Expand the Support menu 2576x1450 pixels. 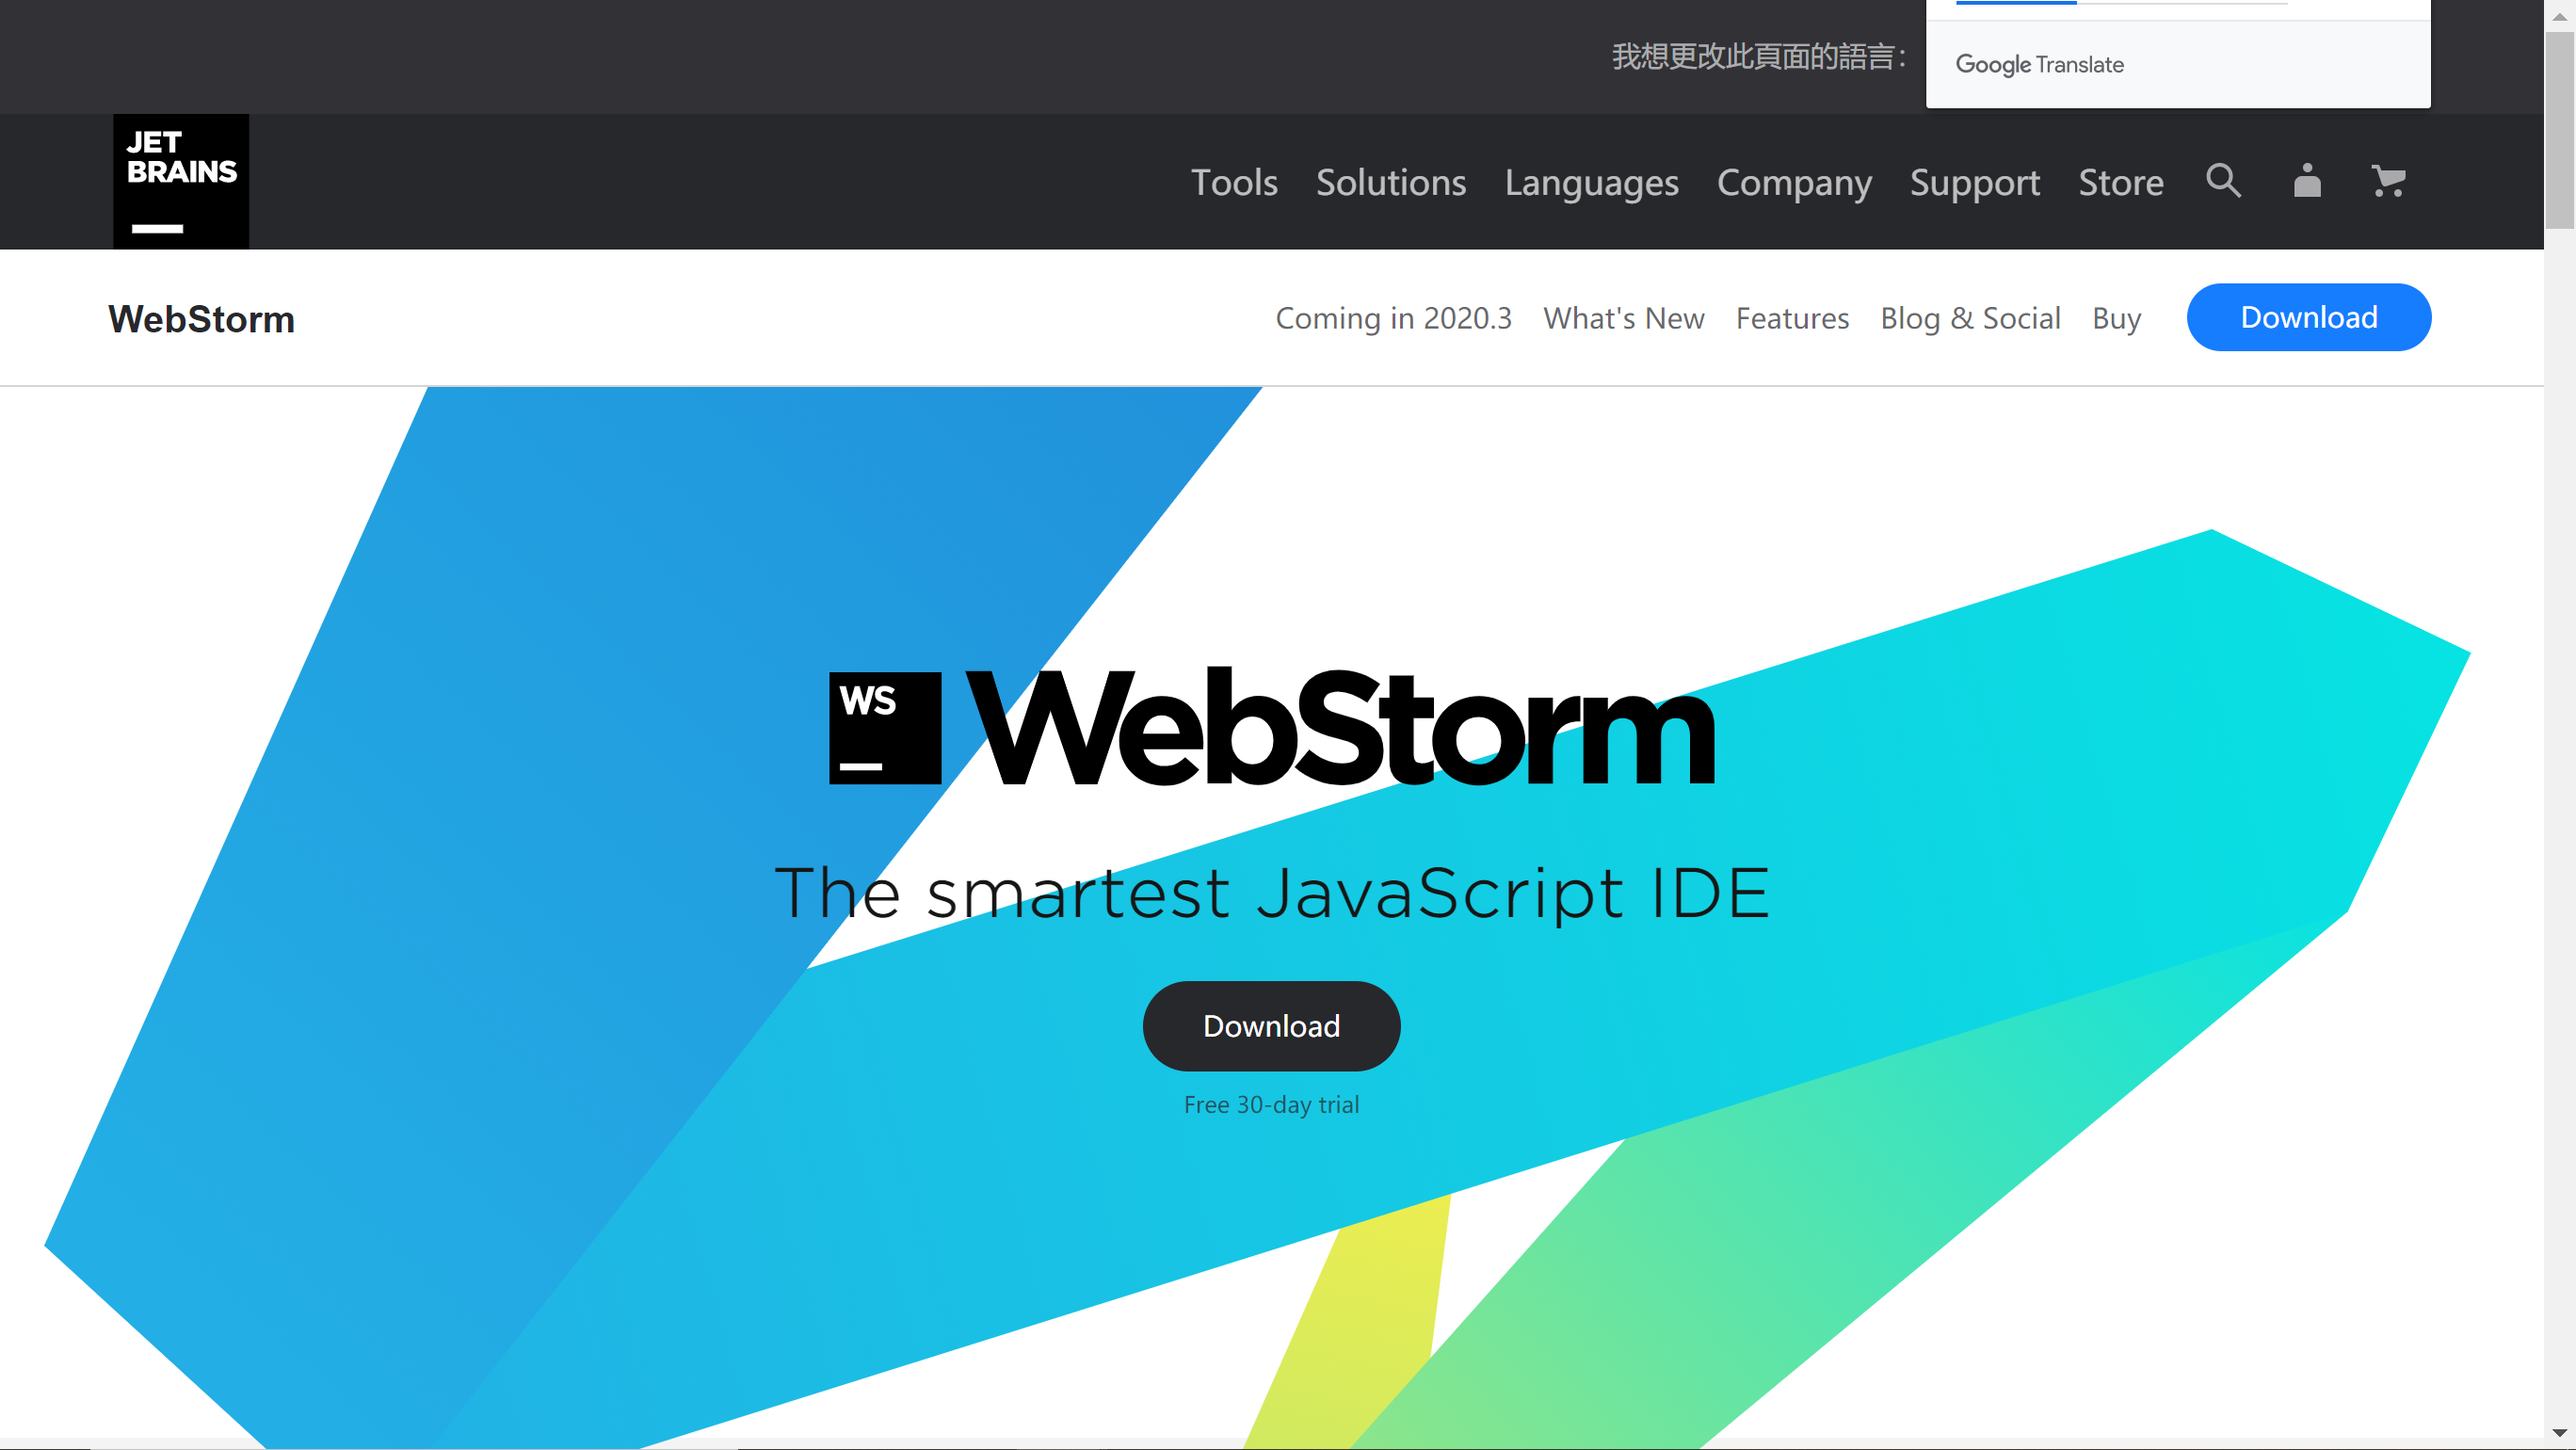(1972, 182)
